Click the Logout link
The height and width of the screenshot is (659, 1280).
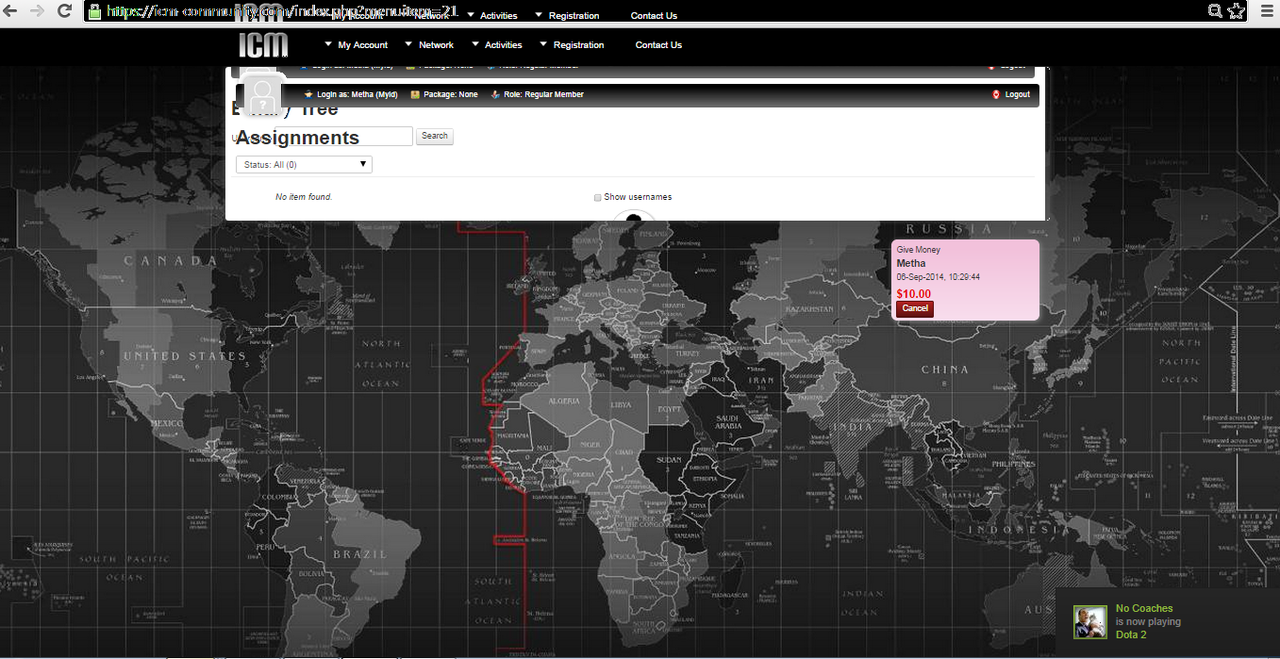[1017, 95]
